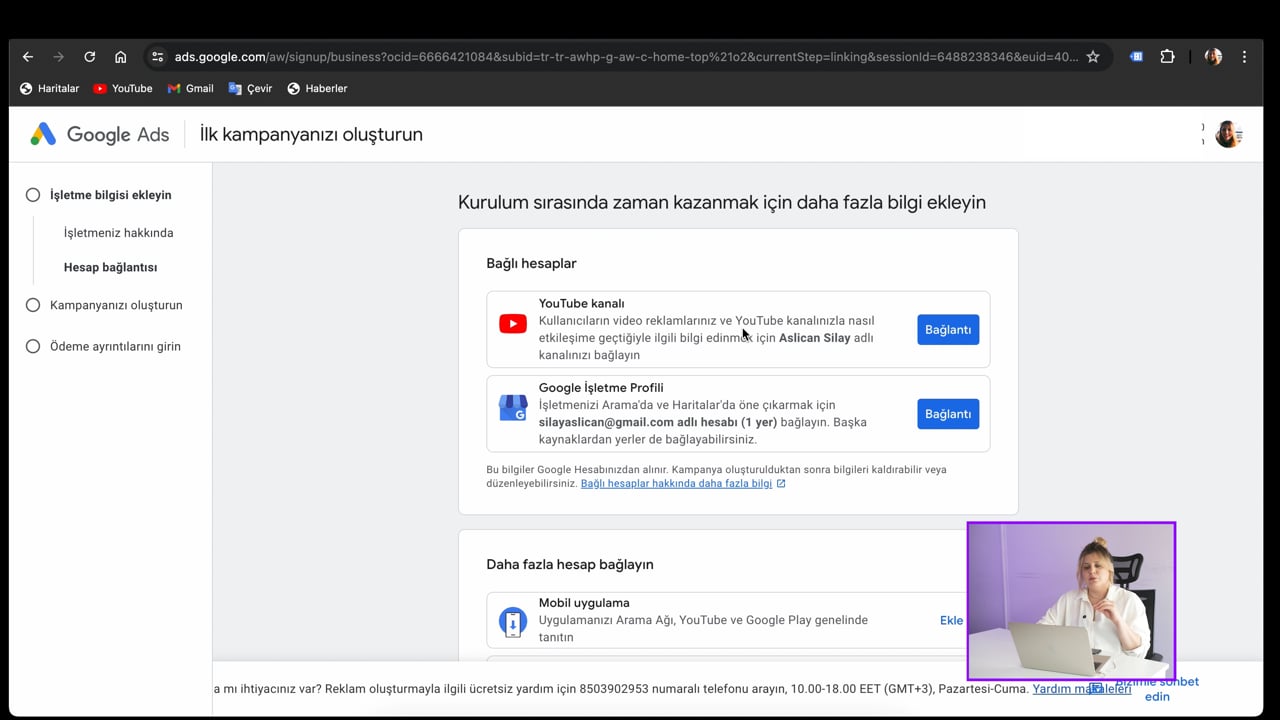Bookmark this page with the star icon

1093,57
